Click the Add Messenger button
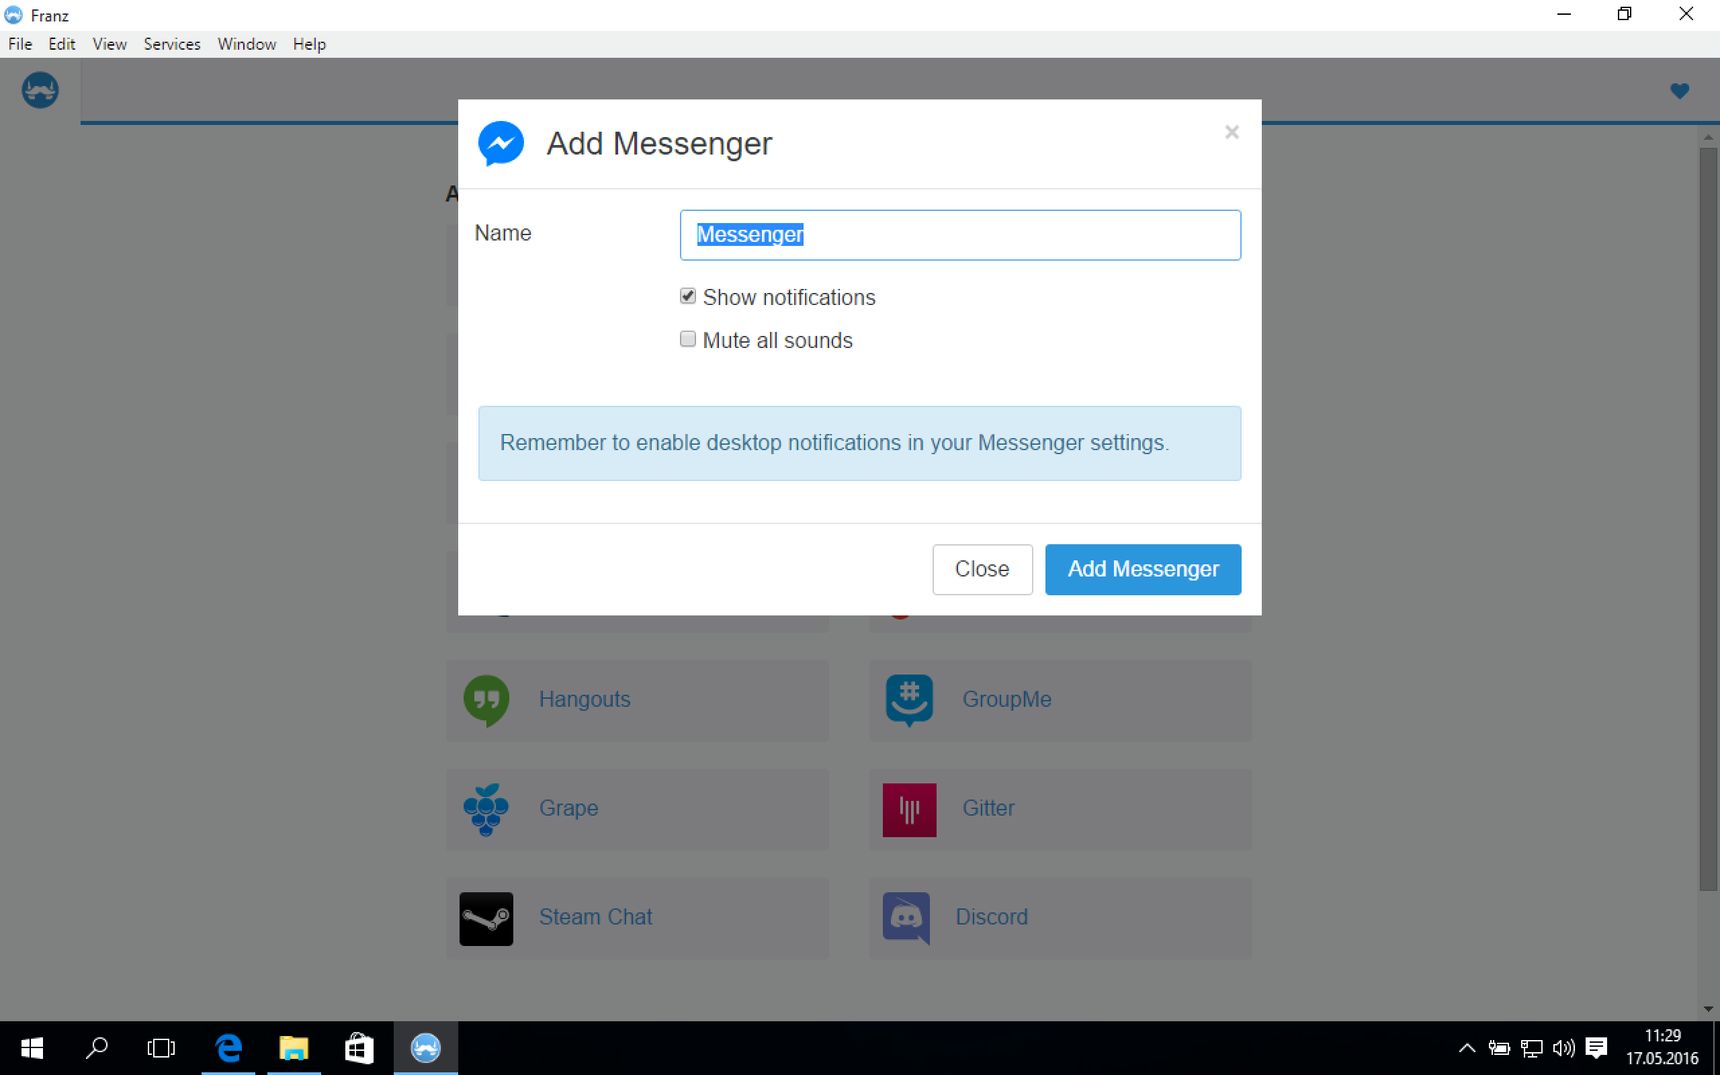Image resolution: width=1720 pixels, height=1075 pixels. [x=1143, y=569]
